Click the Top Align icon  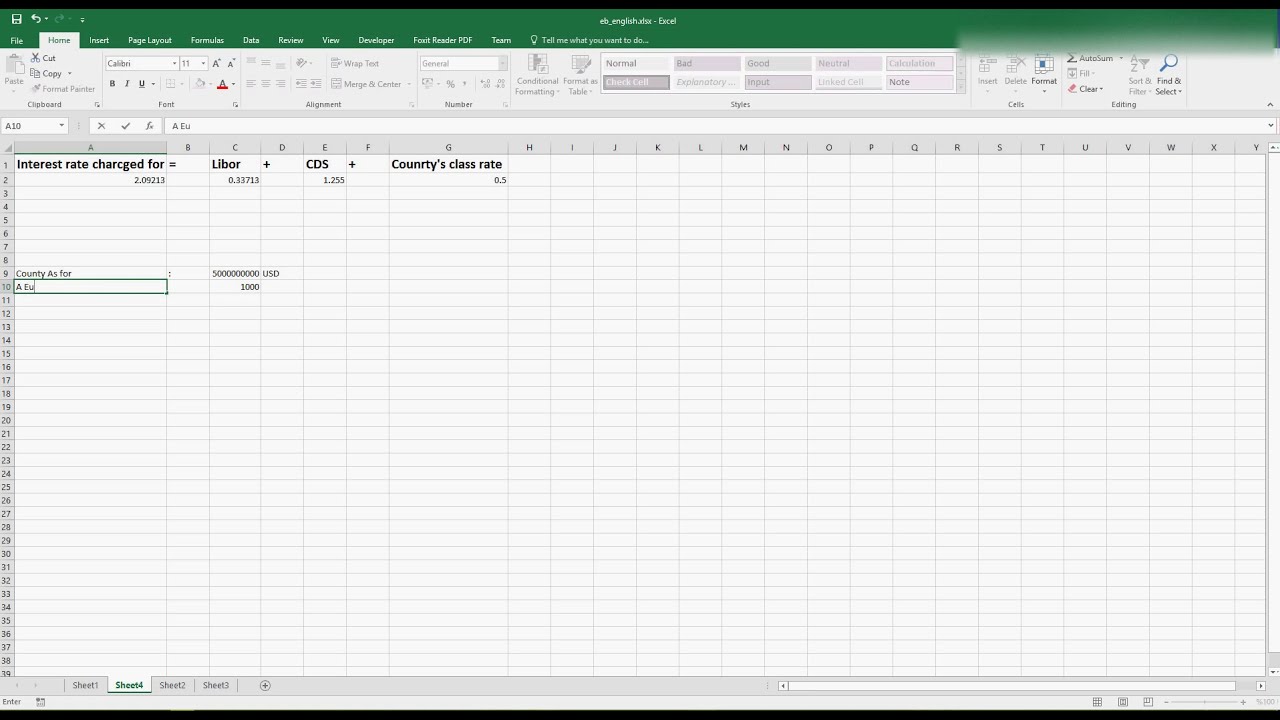pos(250,63)
